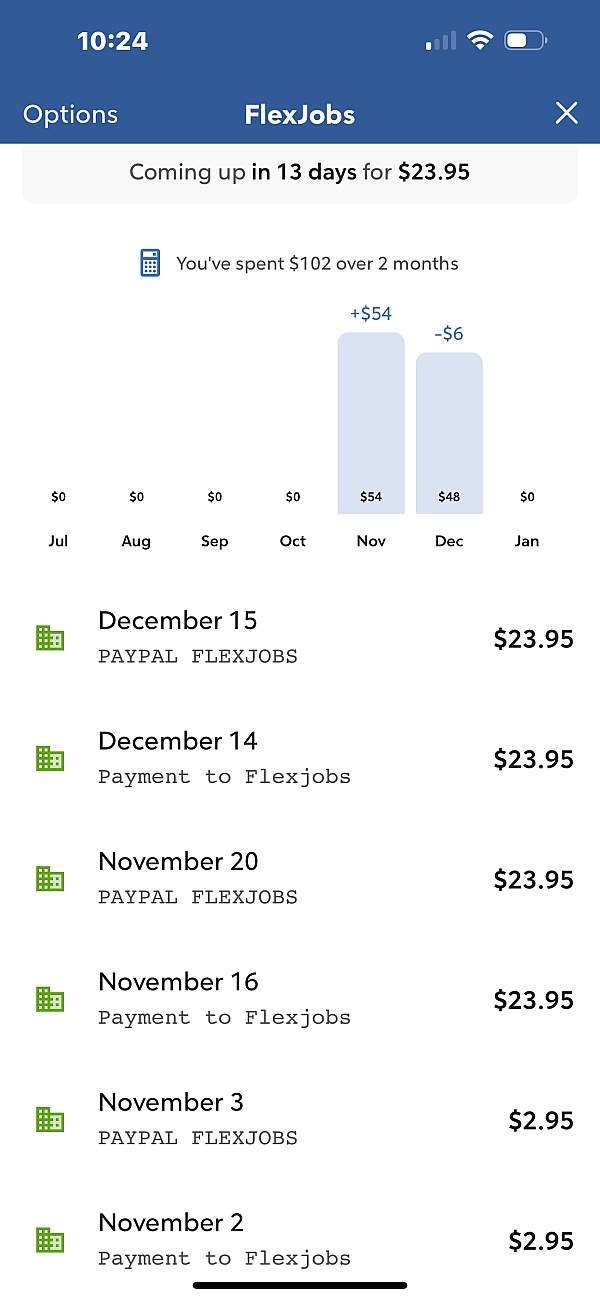
Task: Tap the bank icon for the November 3 charge
Action: pyautogui.click(x=50, y=1119)
